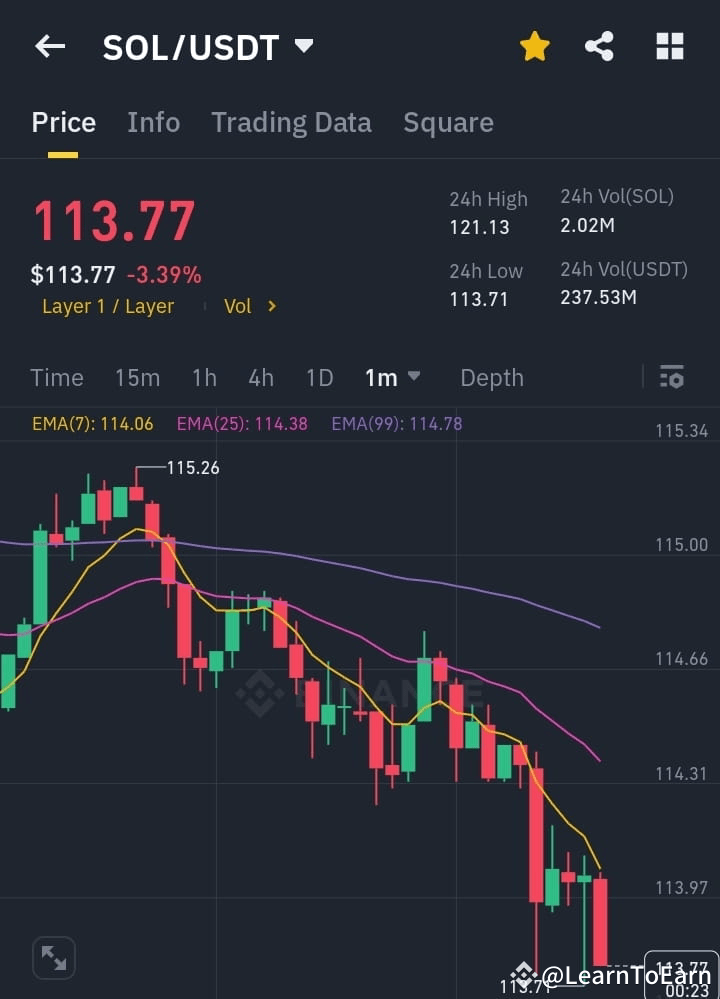Select the Square tab
The image size is (720, 999).
[448, 122]
